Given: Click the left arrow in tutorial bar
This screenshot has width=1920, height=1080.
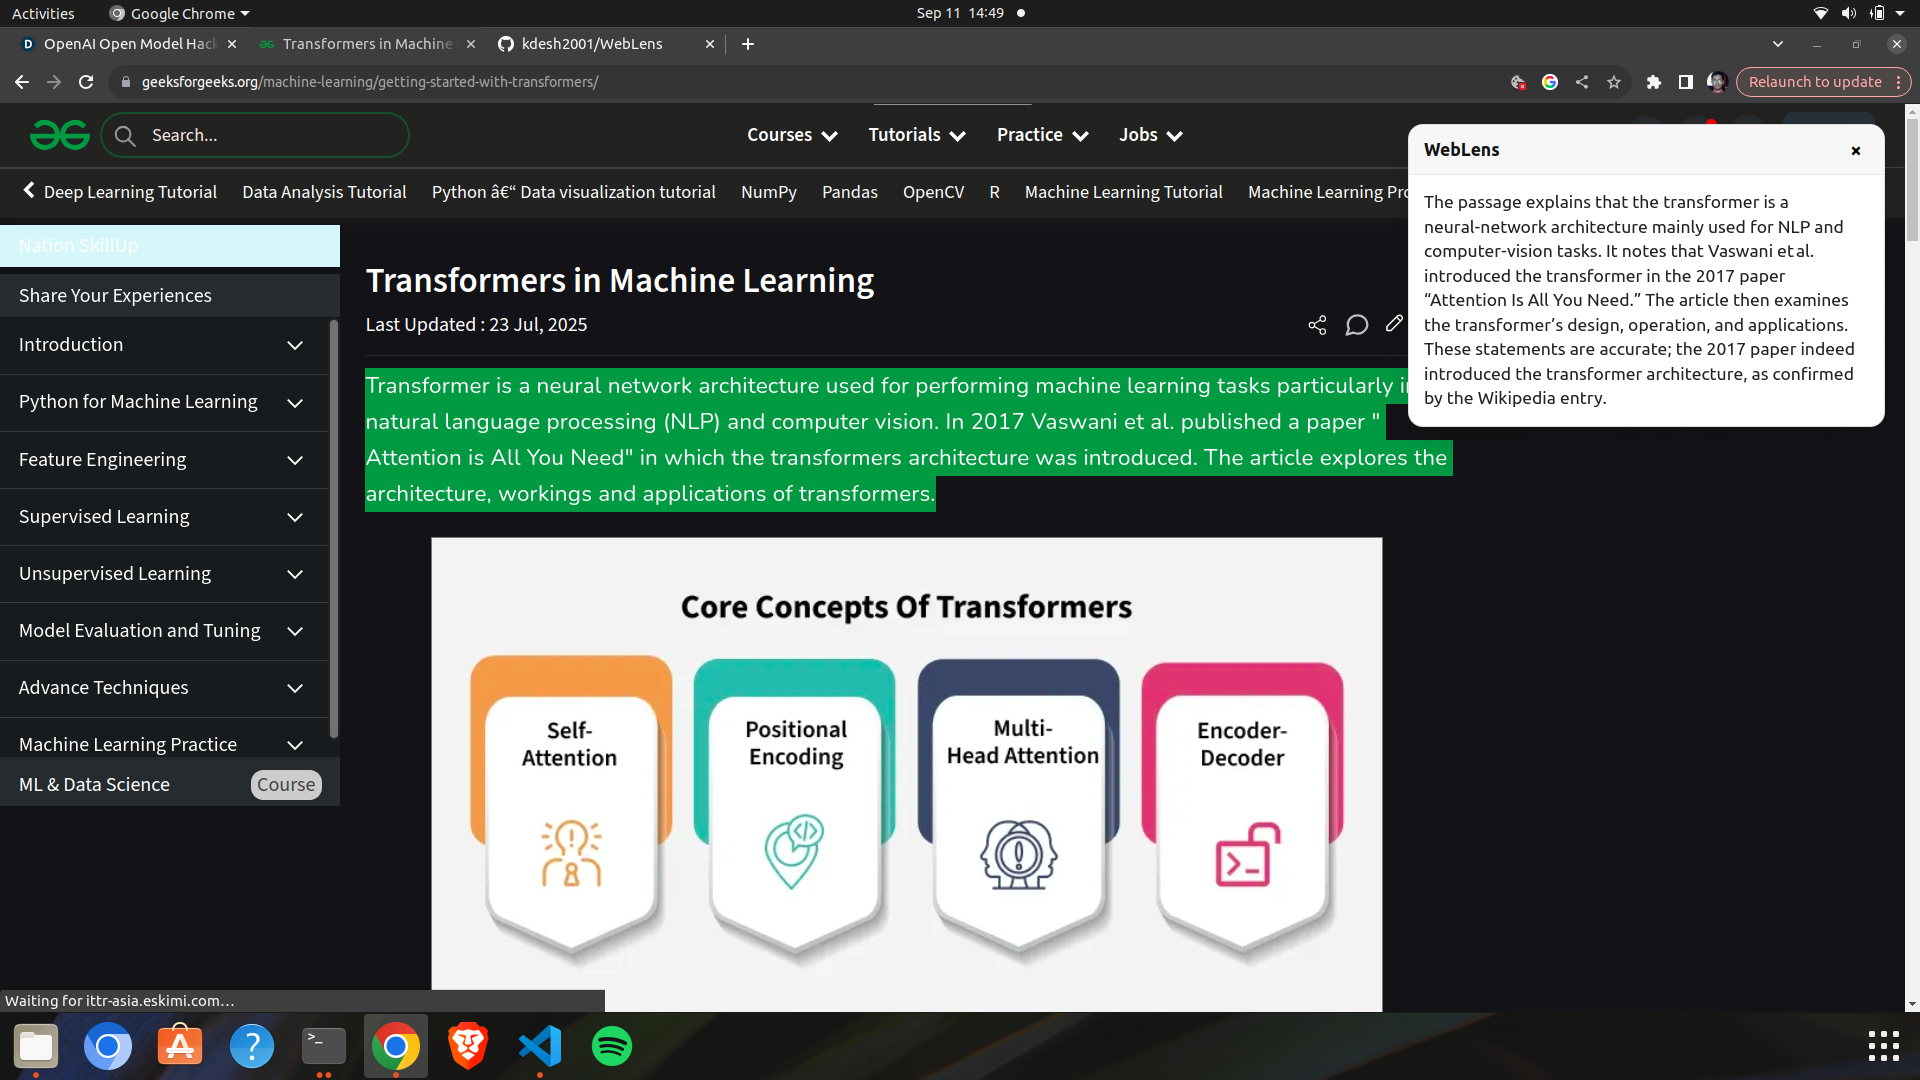Looking at the screenshot, I should tap(29, 191).
